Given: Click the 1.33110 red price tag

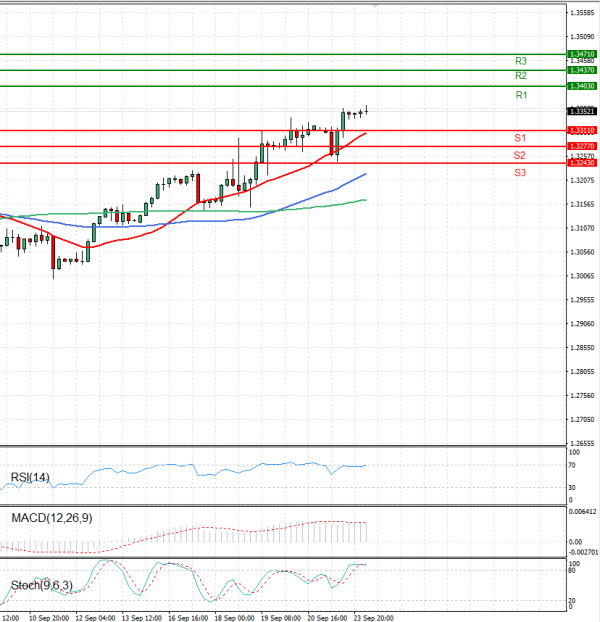Looking at the screenshot, I should tap(581, 130).
